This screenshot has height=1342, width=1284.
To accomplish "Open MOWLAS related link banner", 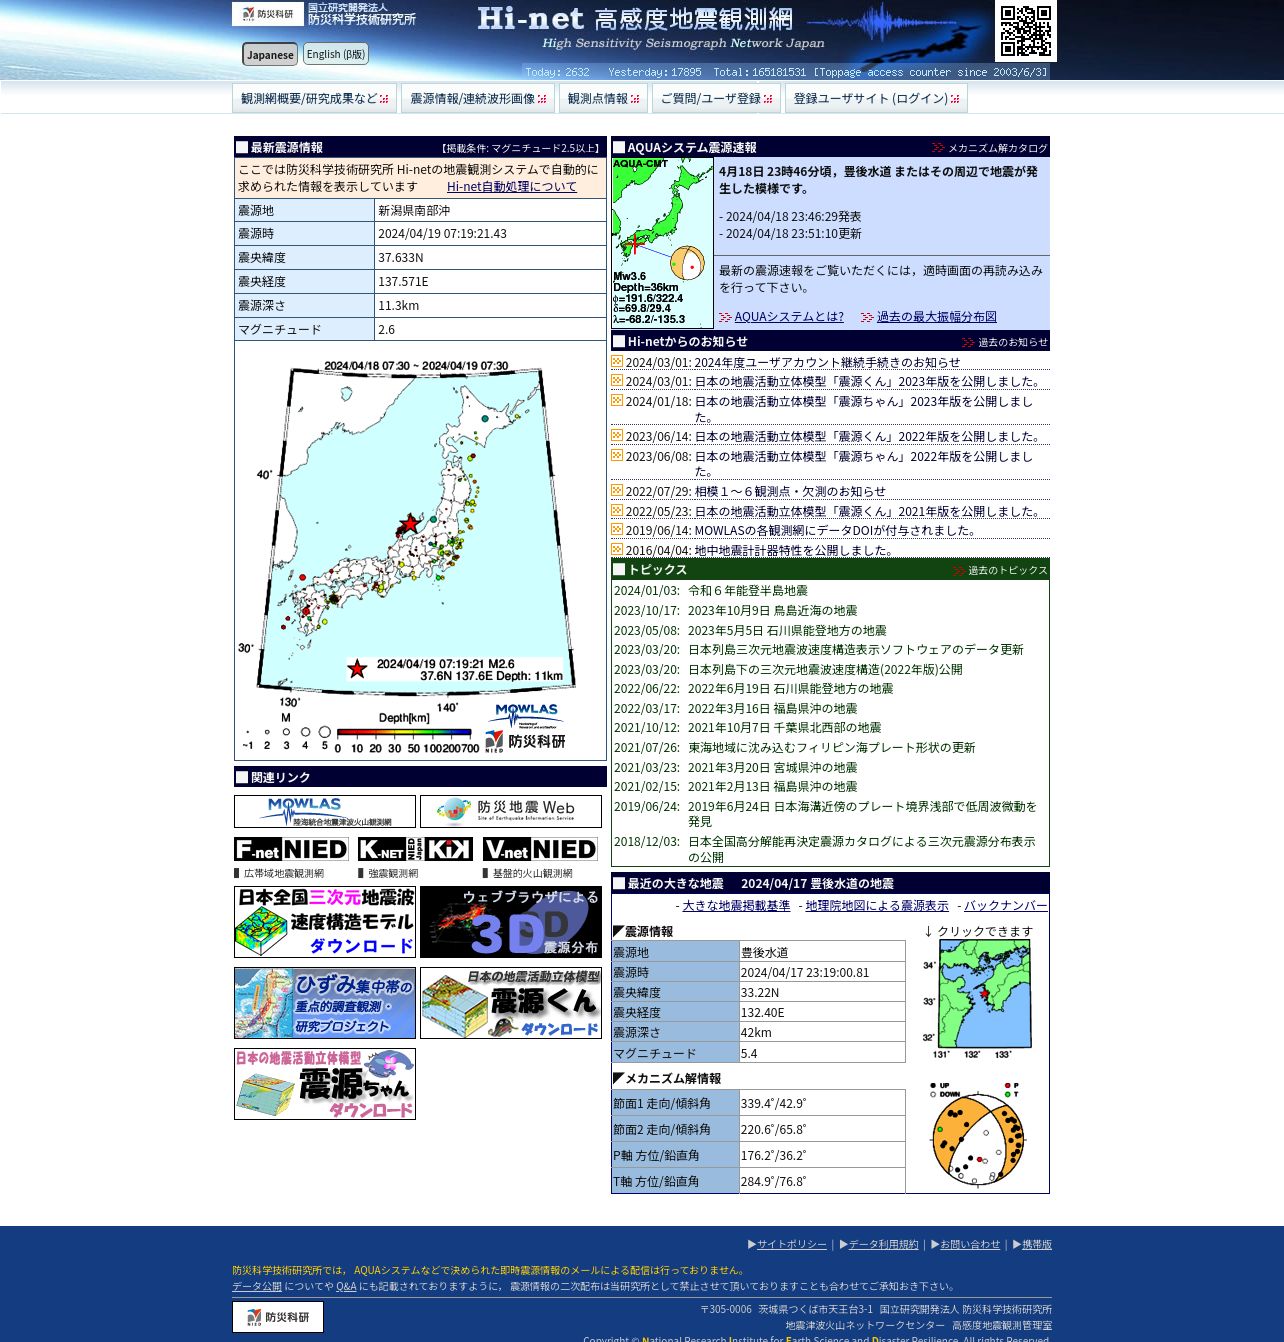I will click(325, 811).
